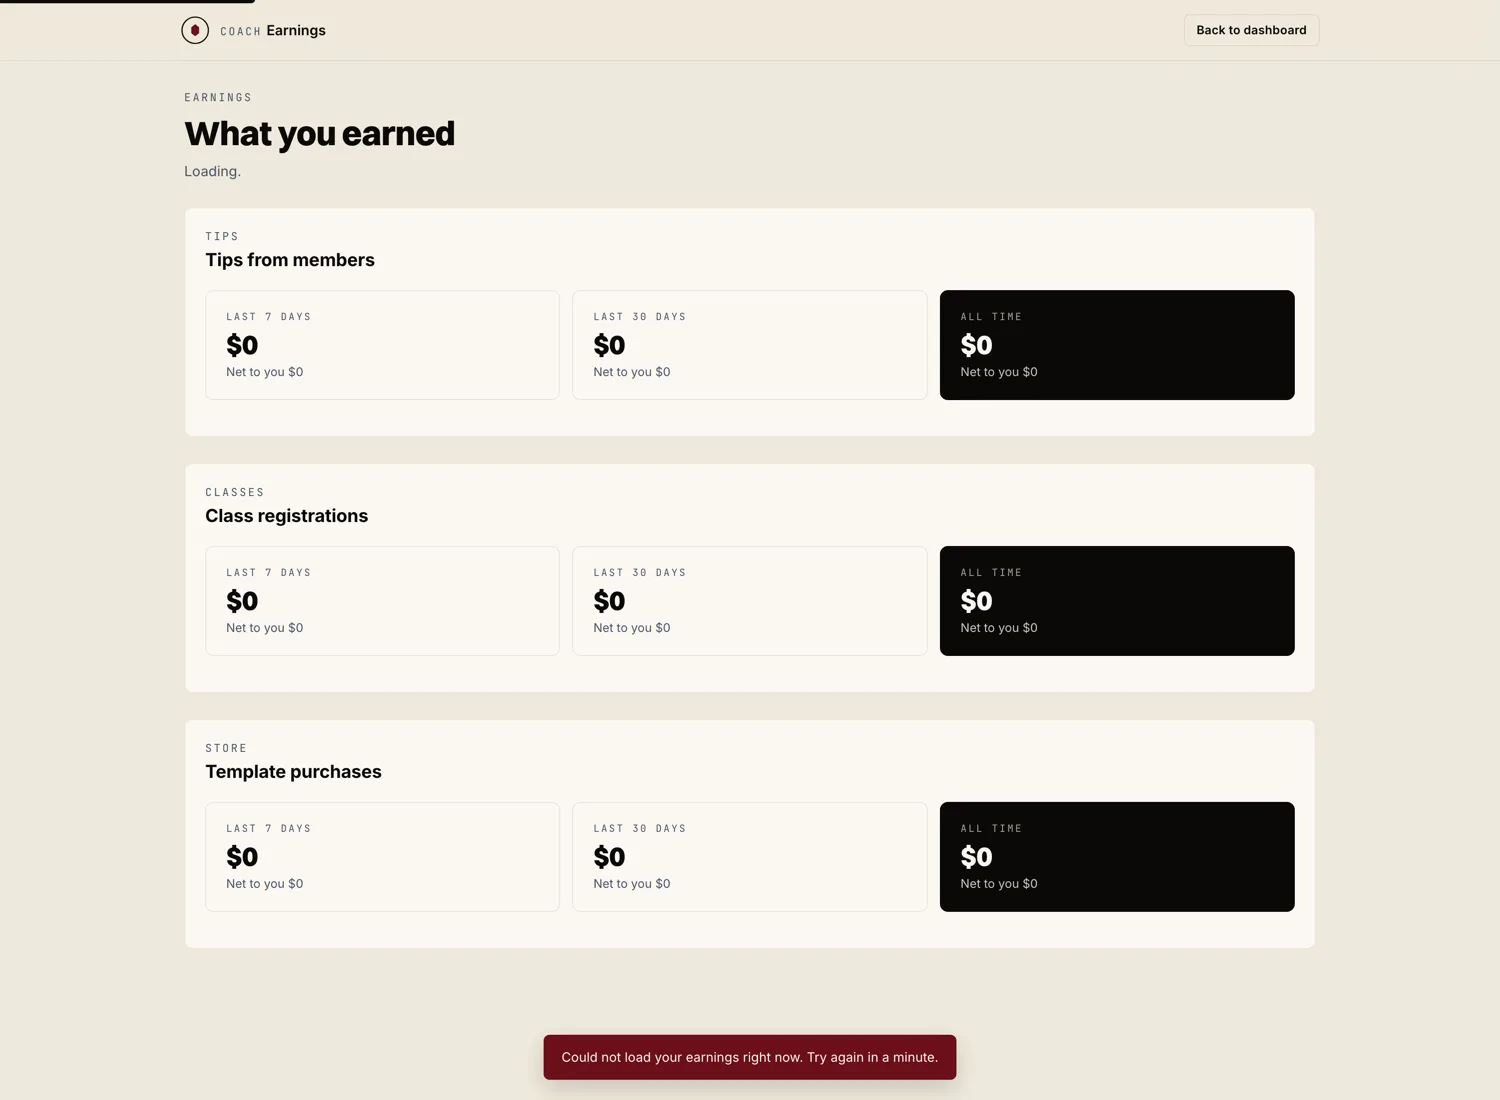The width and height of the screenshot is (1500, 1100).
Task: Select Tips Last 30 Days card
Action: pyautogui.click(x=750, y=345)
